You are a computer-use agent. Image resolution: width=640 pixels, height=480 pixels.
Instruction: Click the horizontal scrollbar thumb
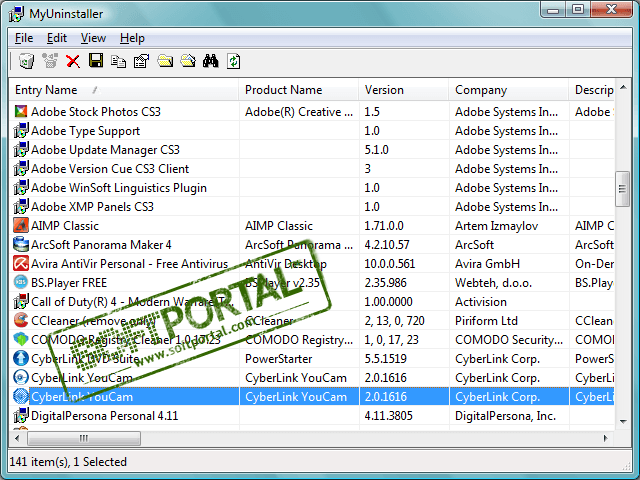point(84,438)
